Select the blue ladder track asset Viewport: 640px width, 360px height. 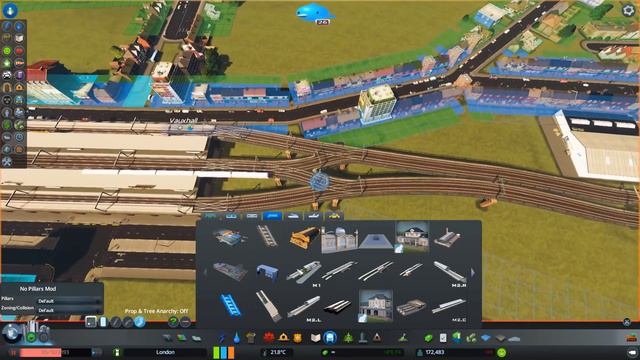[231, 306]
